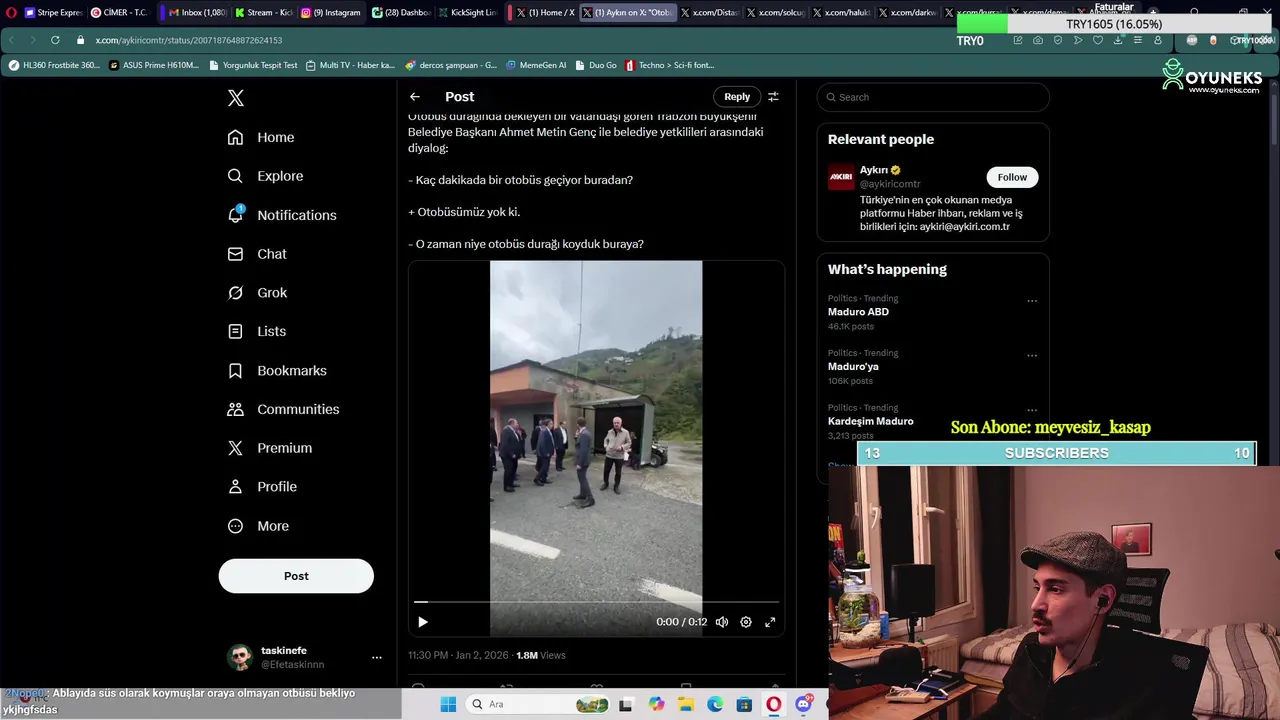Open Explore in the sidebar
The height and width of the screenshot is (720, 1280).
coord(265,176)
